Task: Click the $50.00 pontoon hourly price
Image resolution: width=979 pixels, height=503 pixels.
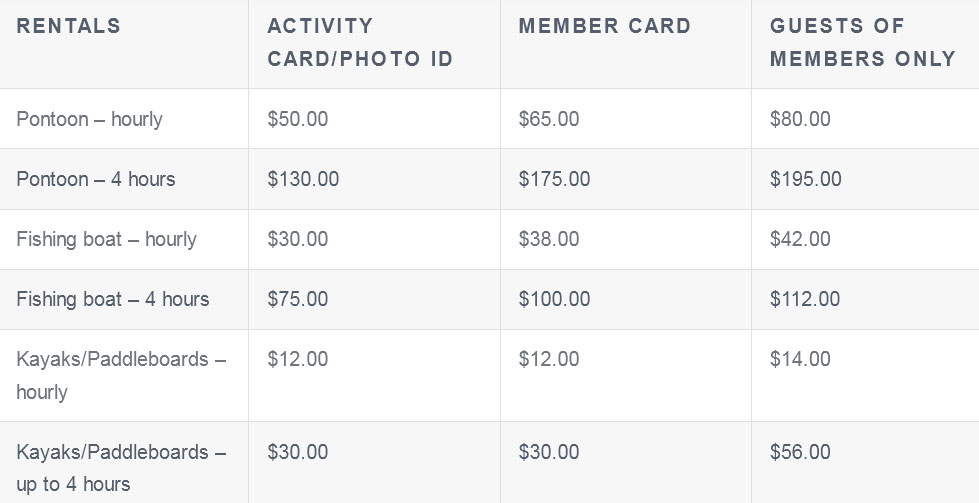Action: click(298, 119)
